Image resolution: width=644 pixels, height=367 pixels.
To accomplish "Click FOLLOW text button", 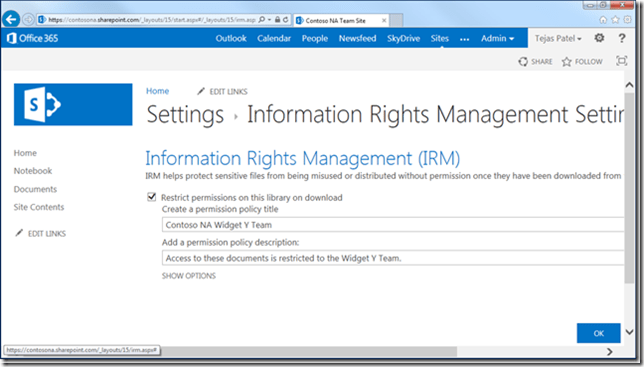I will coord(589,62).
